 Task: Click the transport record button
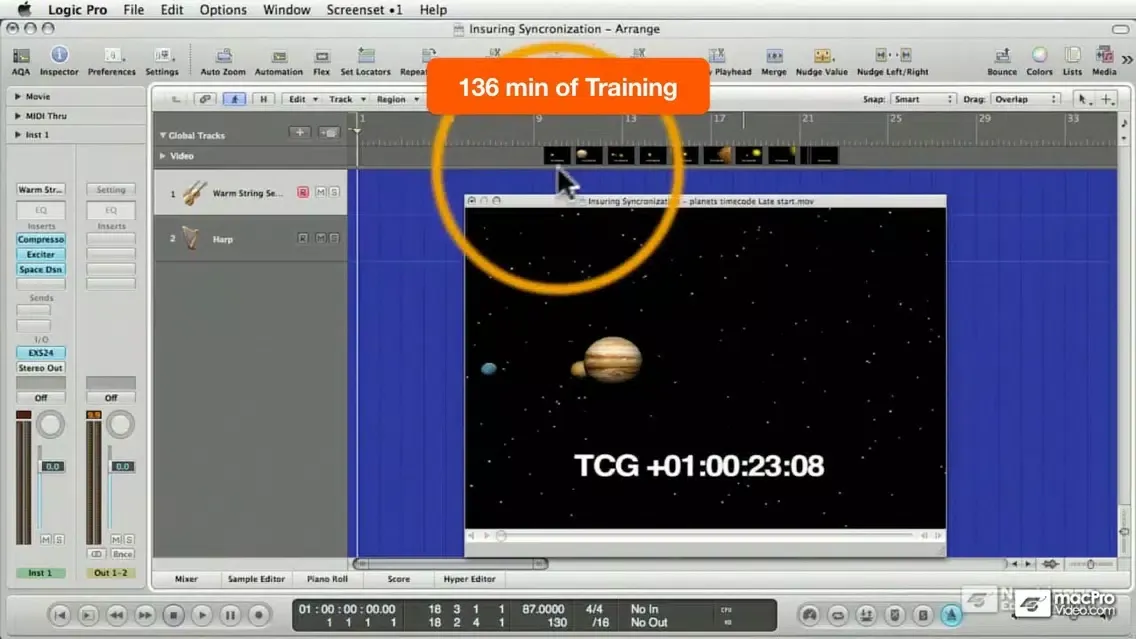point(259,615)
